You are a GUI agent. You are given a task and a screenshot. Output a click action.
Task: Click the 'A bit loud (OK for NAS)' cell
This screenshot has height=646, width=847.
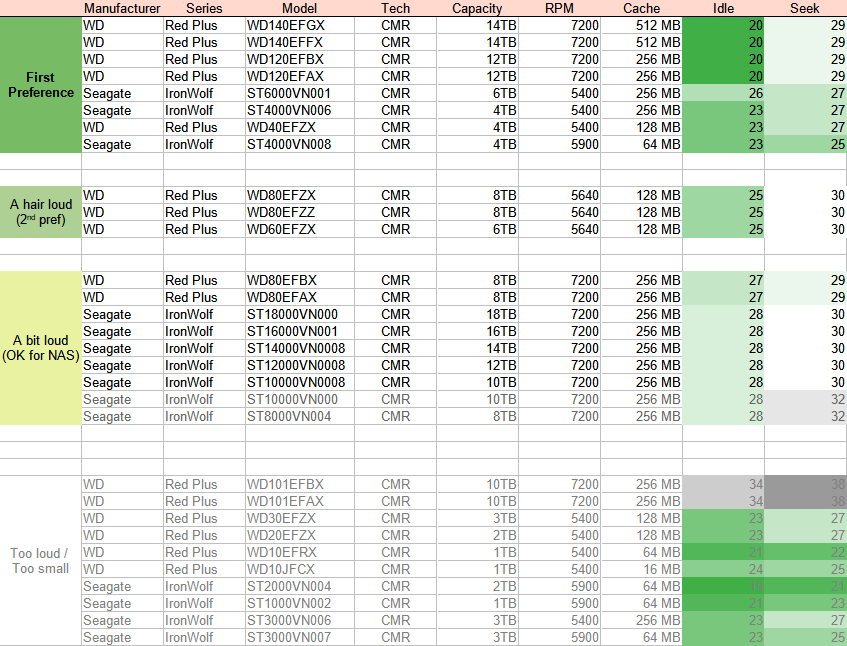(41, 348)
